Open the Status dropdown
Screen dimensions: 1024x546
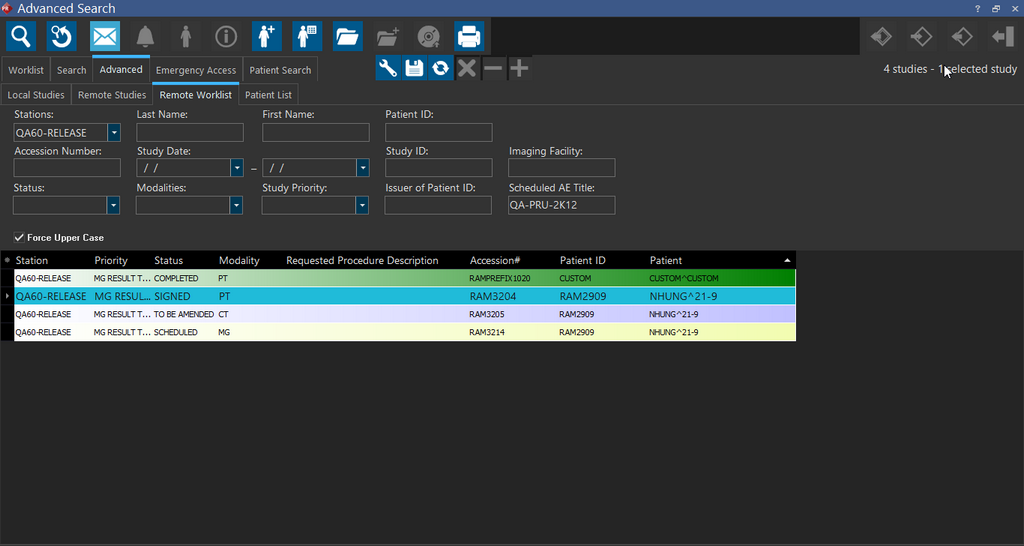coord(113,205)
